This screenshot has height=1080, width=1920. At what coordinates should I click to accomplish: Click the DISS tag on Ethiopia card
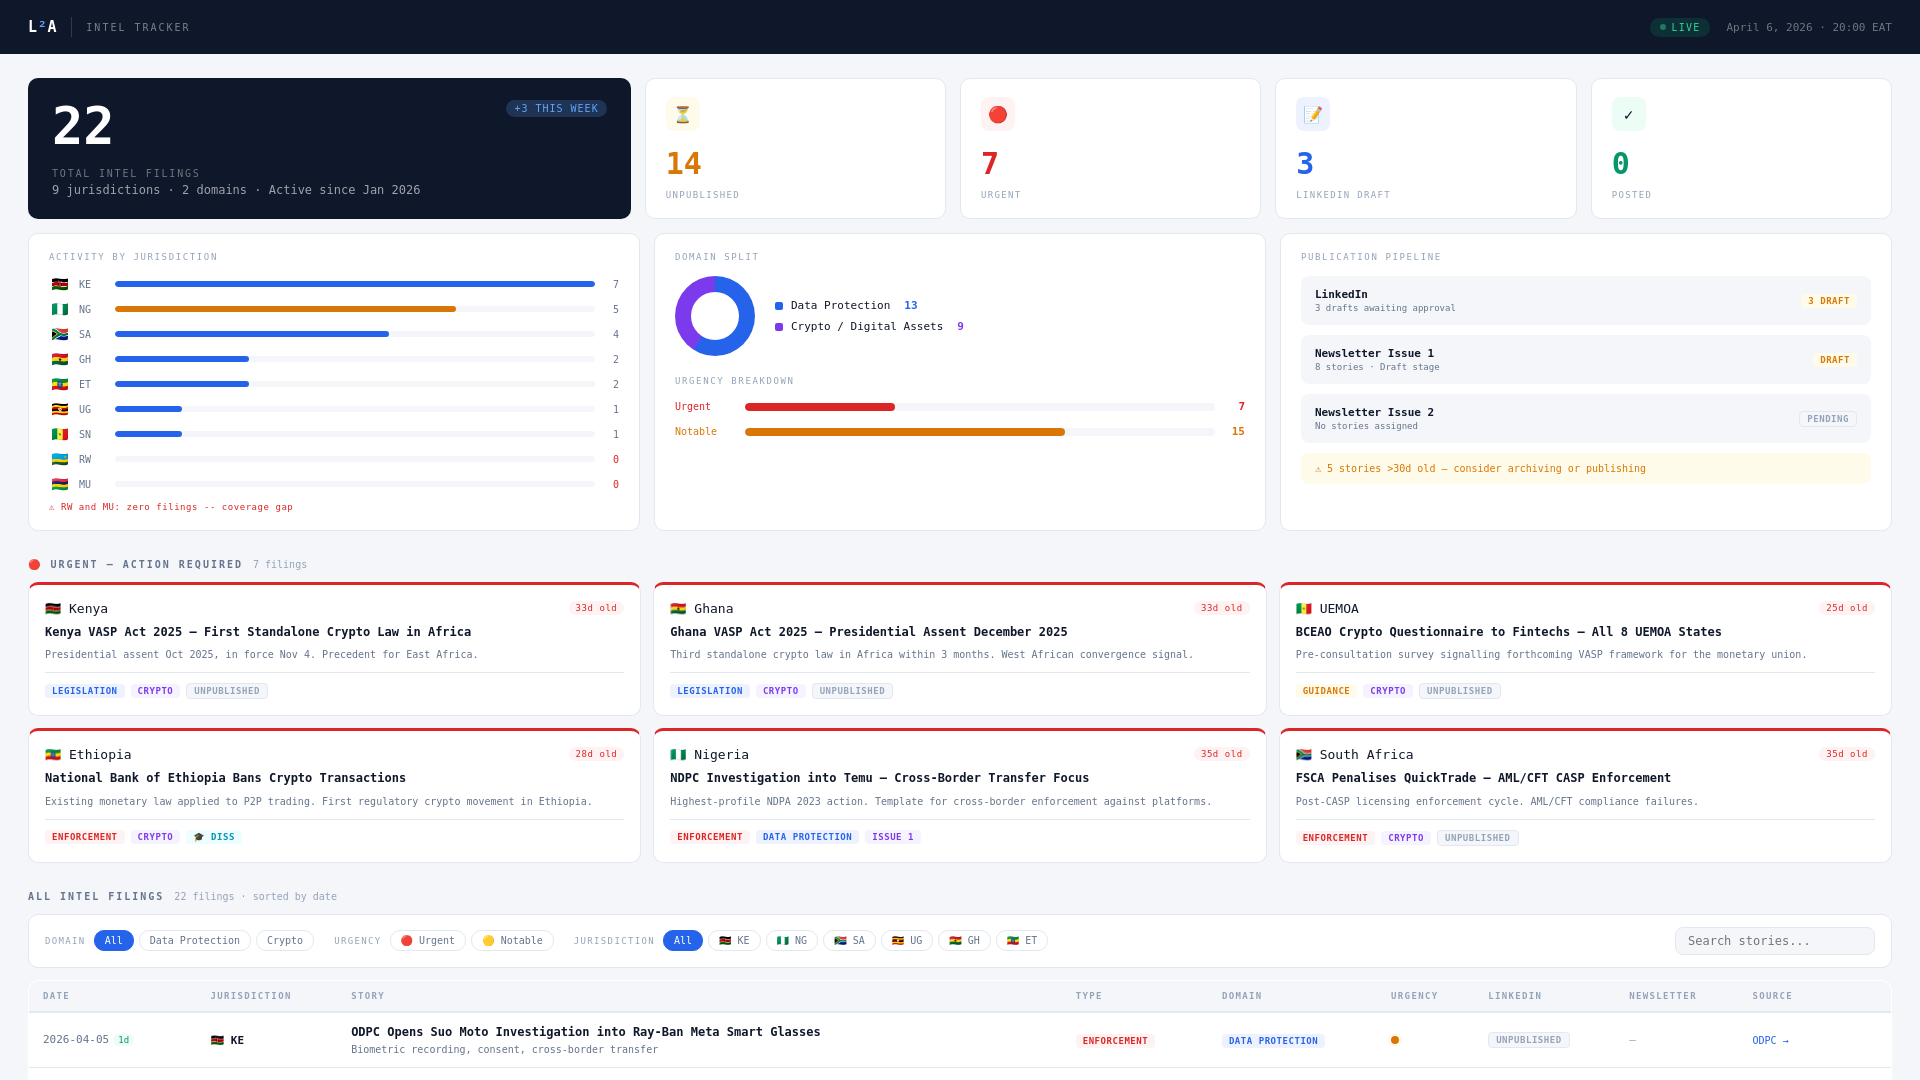click(214, 837)
